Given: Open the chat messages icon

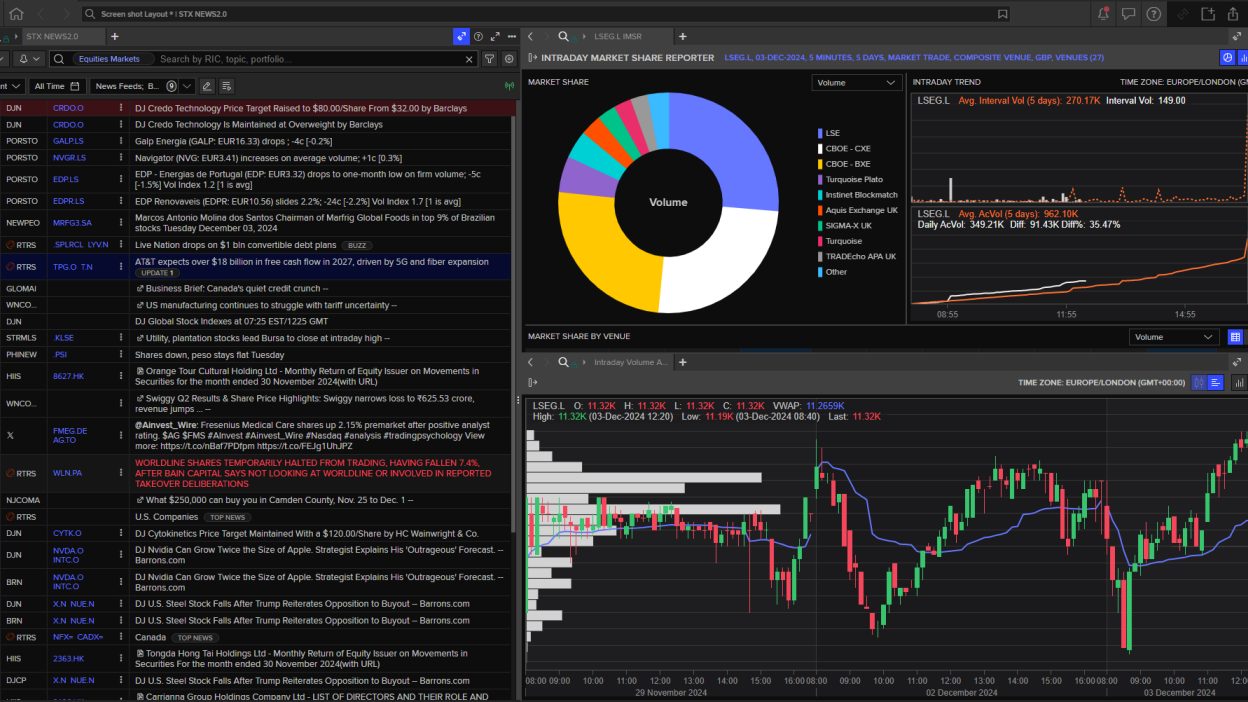Looking at the screenshot, I should click(x=1128, y=14).
